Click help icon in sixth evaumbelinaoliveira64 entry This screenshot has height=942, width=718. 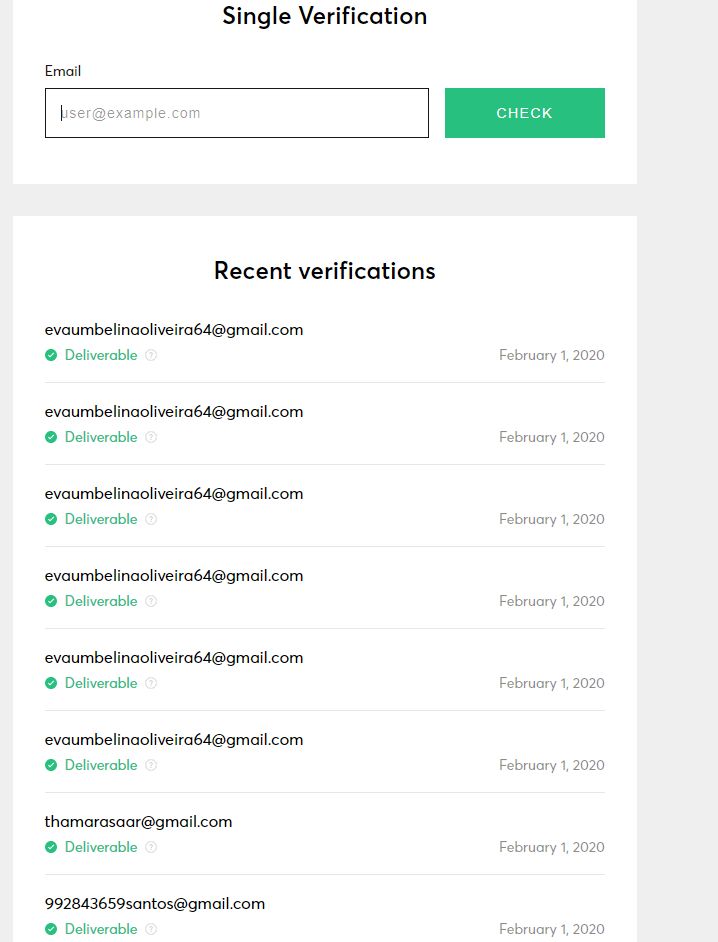[x=151, y=765]
